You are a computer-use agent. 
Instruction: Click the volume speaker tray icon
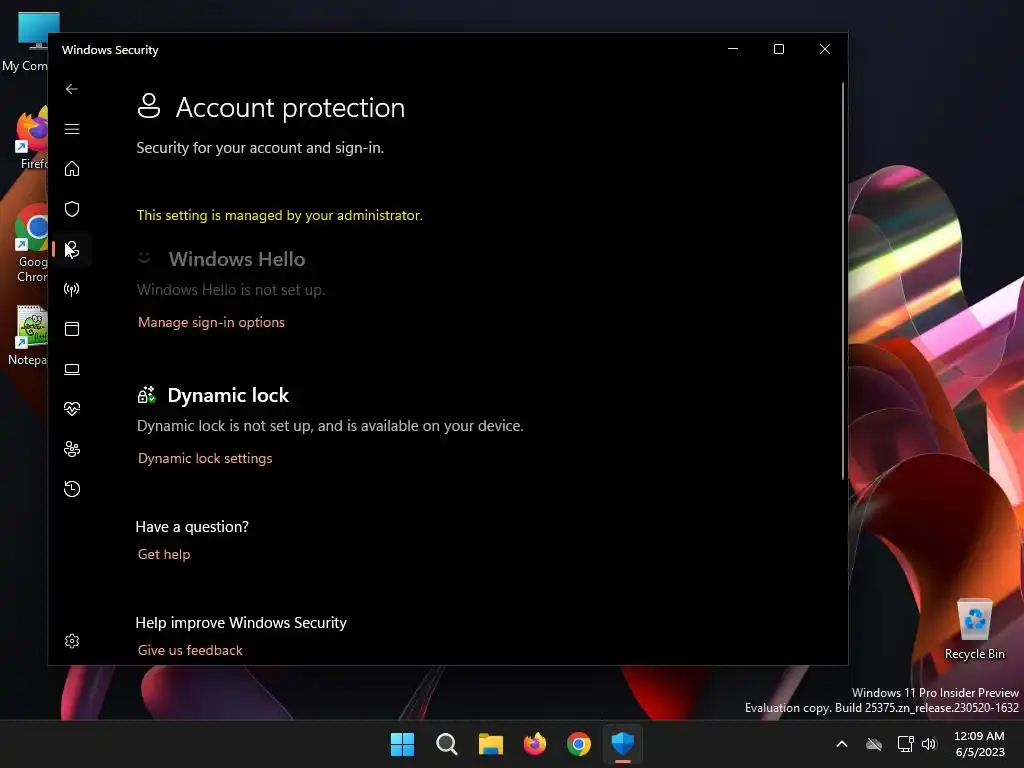929,744
